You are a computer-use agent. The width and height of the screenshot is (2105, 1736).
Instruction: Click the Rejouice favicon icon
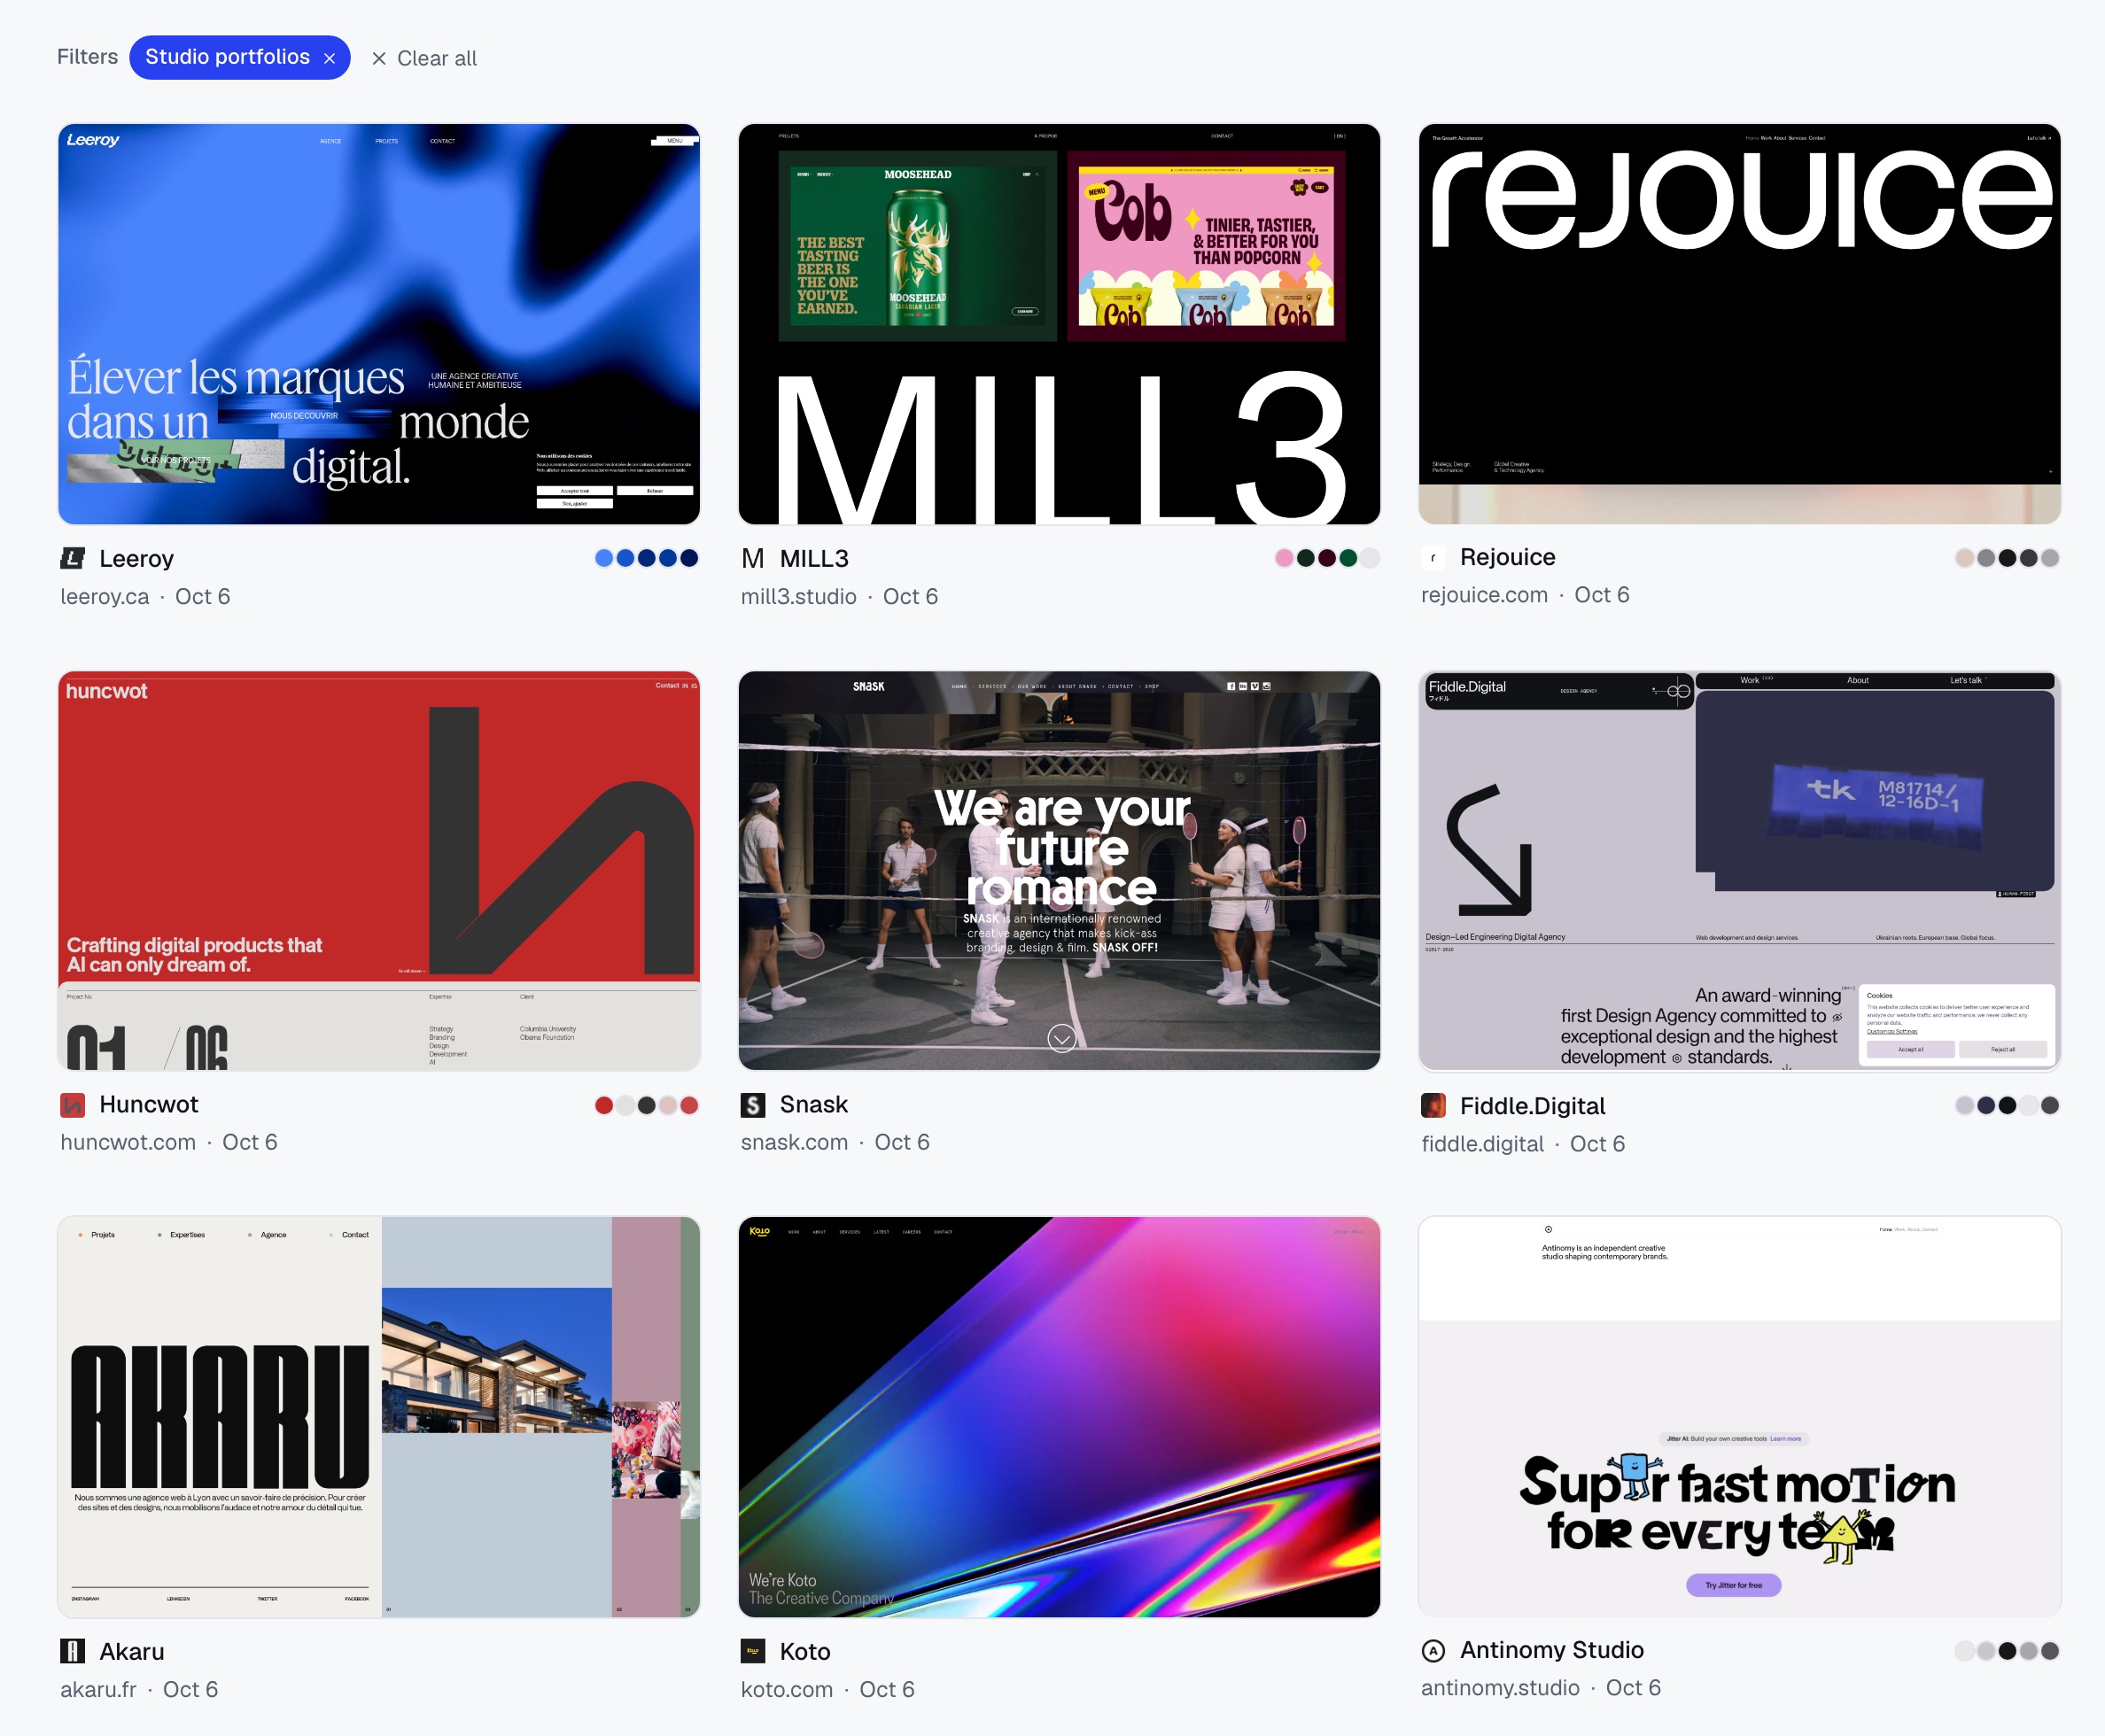coord(1433,557)
